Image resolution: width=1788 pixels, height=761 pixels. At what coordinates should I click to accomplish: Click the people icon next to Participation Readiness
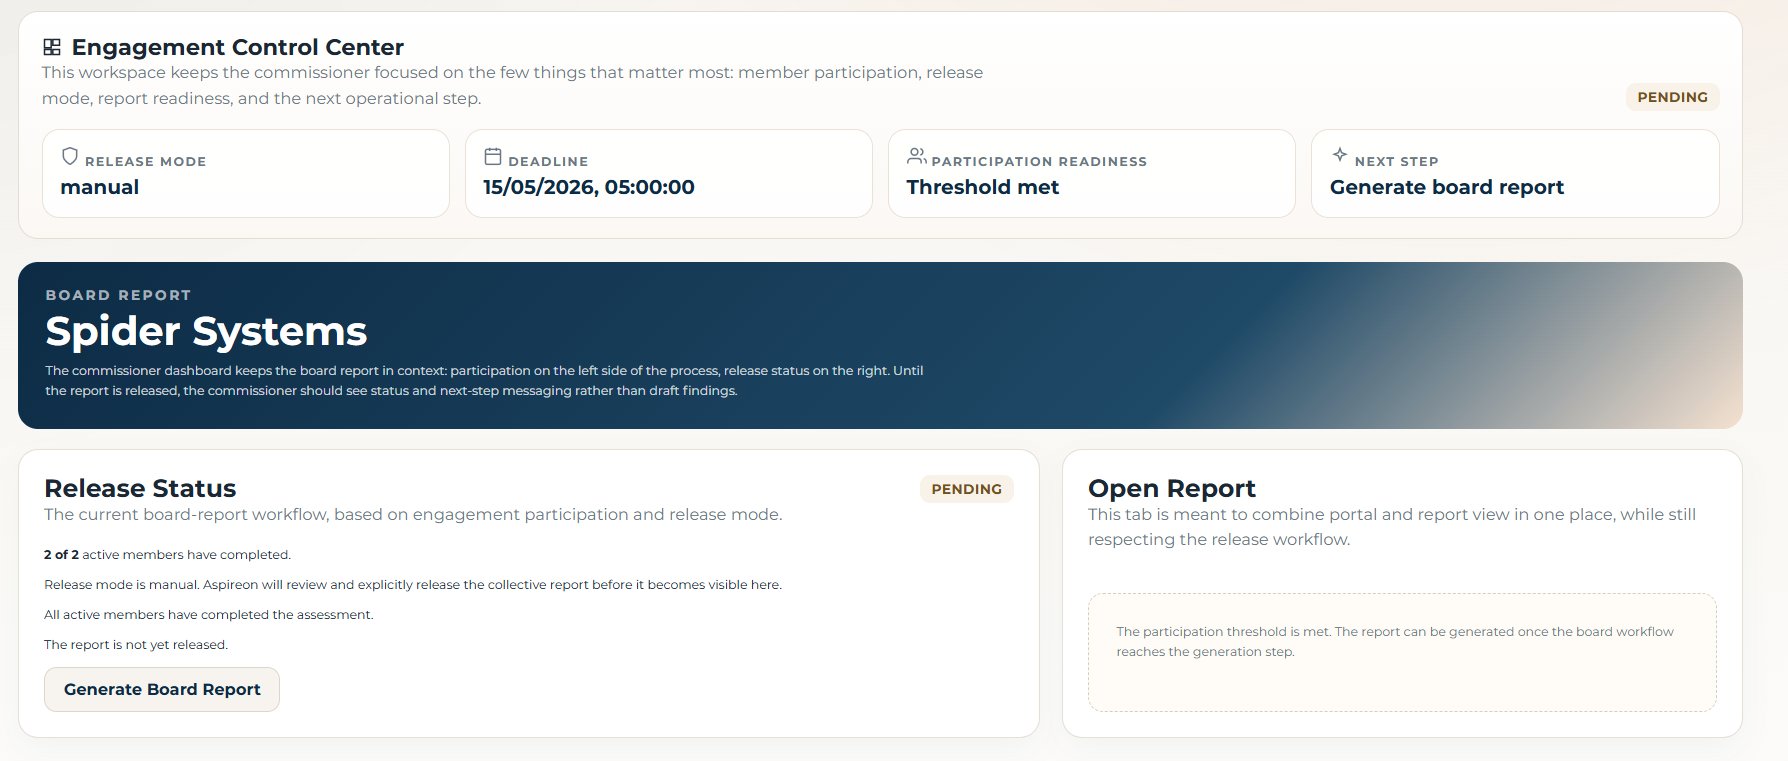click(x=916, y=156)
